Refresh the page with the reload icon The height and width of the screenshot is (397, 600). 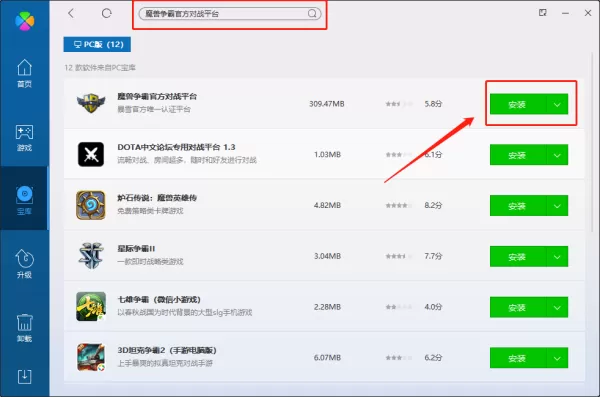click(106, 13)
